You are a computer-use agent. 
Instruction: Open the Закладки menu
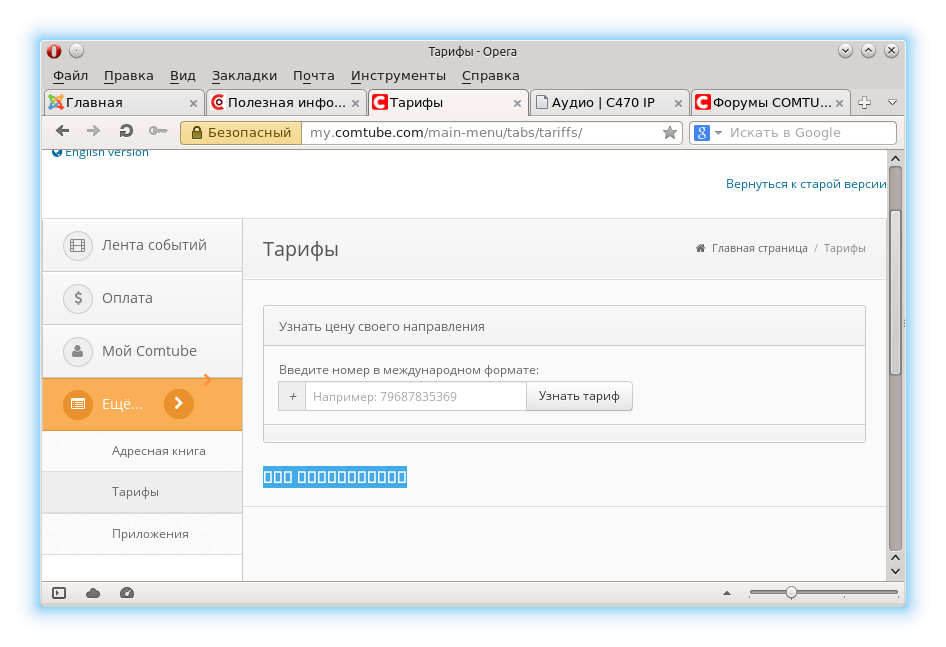click(x=244, y=76)
